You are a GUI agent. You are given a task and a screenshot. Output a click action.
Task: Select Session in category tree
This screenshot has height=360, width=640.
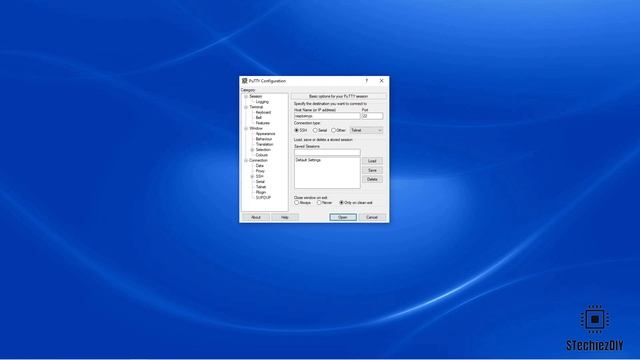coord(256,96)
